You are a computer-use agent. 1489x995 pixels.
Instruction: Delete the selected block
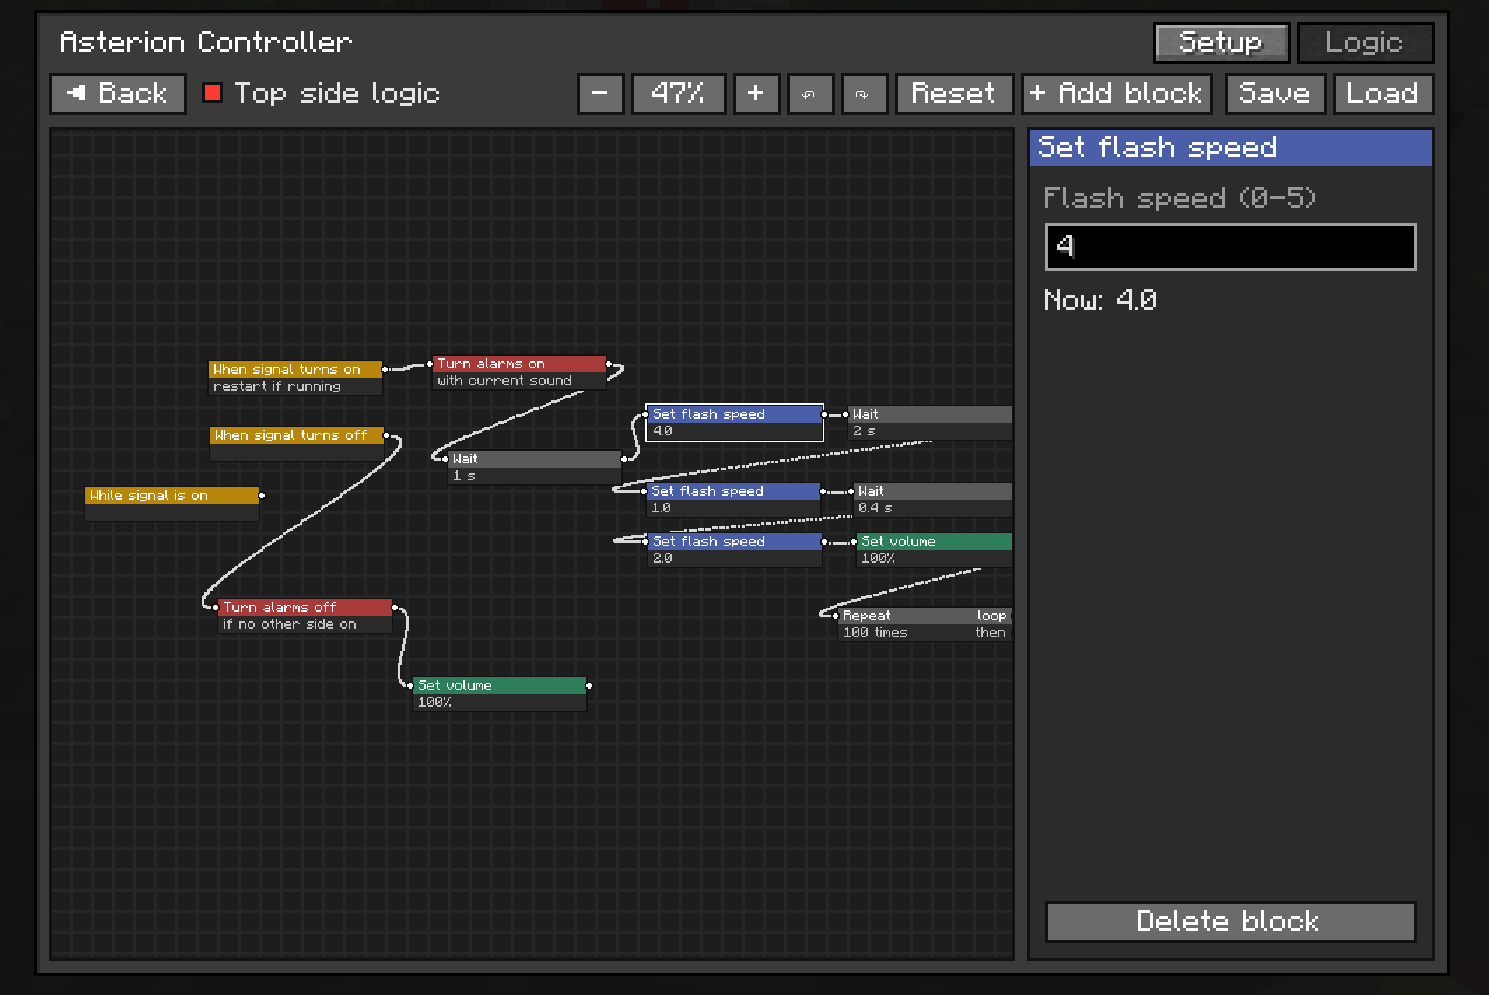point(1230,921)
